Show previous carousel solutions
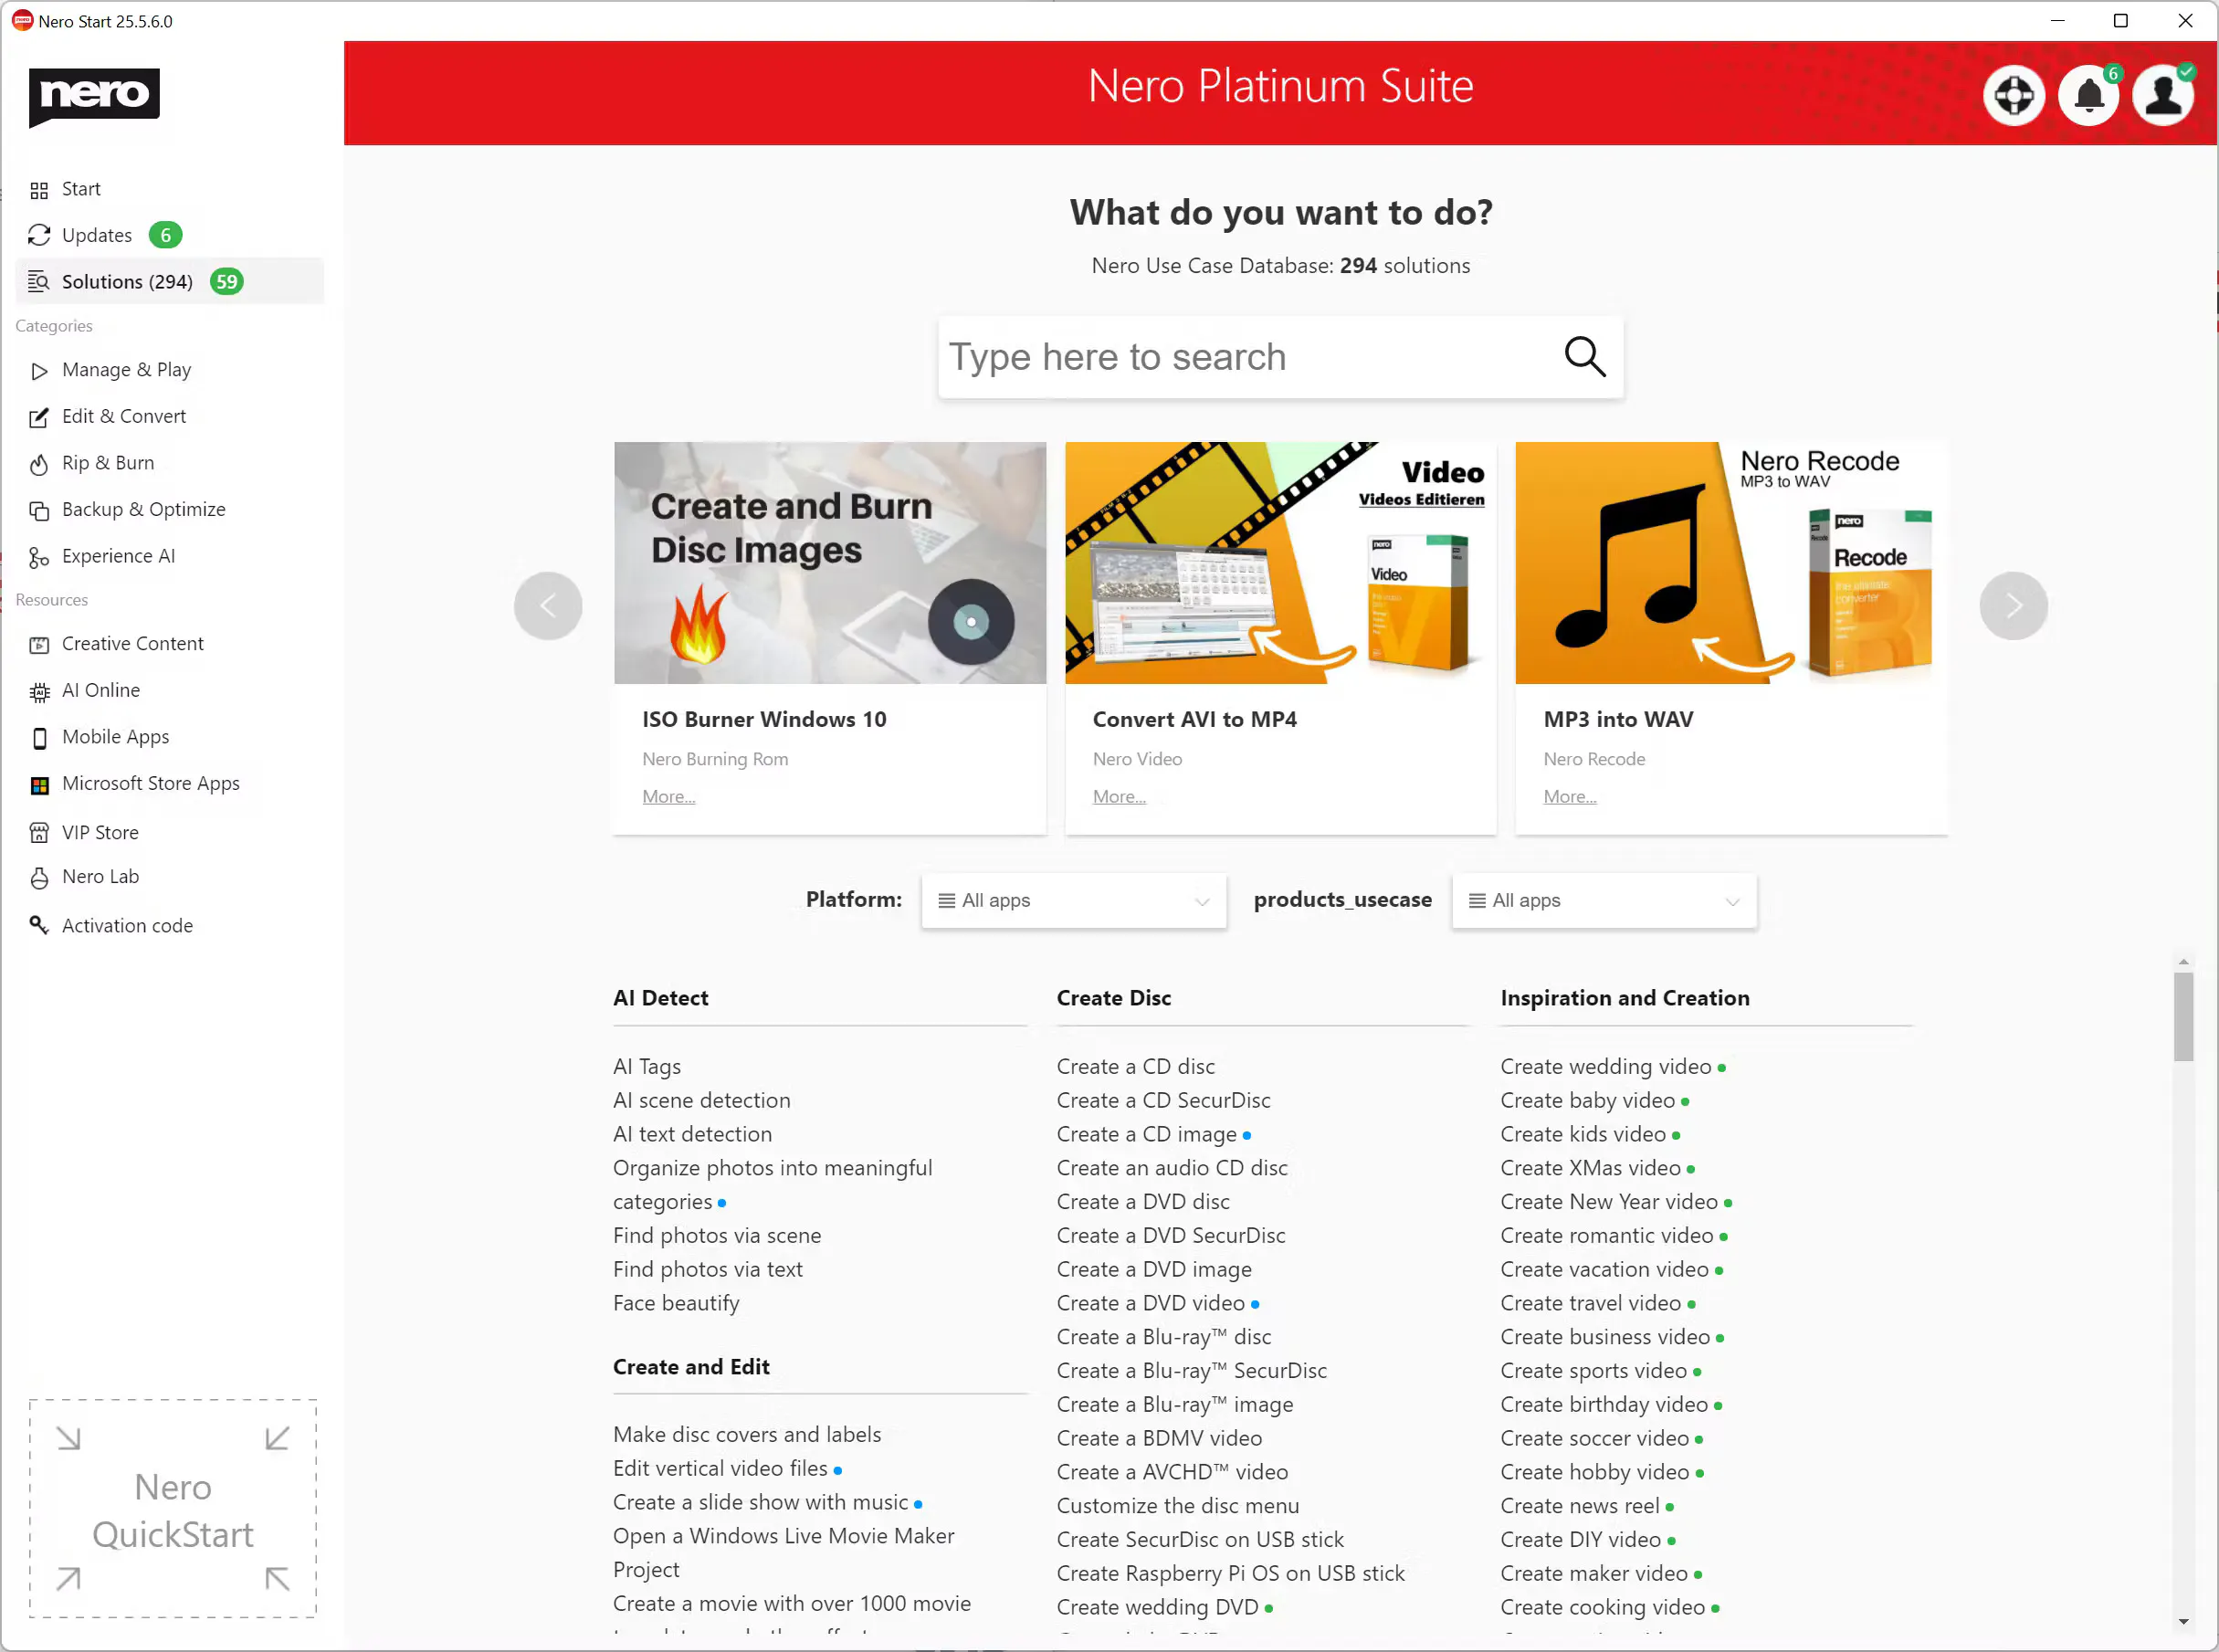This screenshot has height=1652, width=2219. (548, 606)
